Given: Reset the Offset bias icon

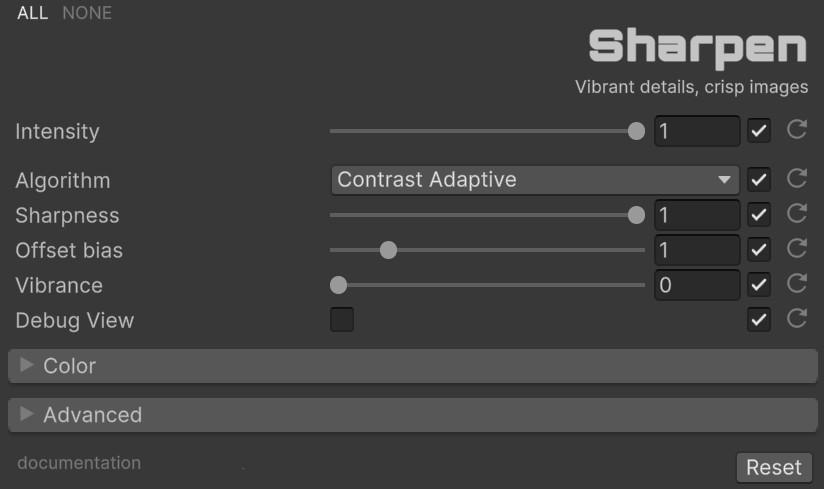Looking at the screenshot, I should (x=797, y=249).
